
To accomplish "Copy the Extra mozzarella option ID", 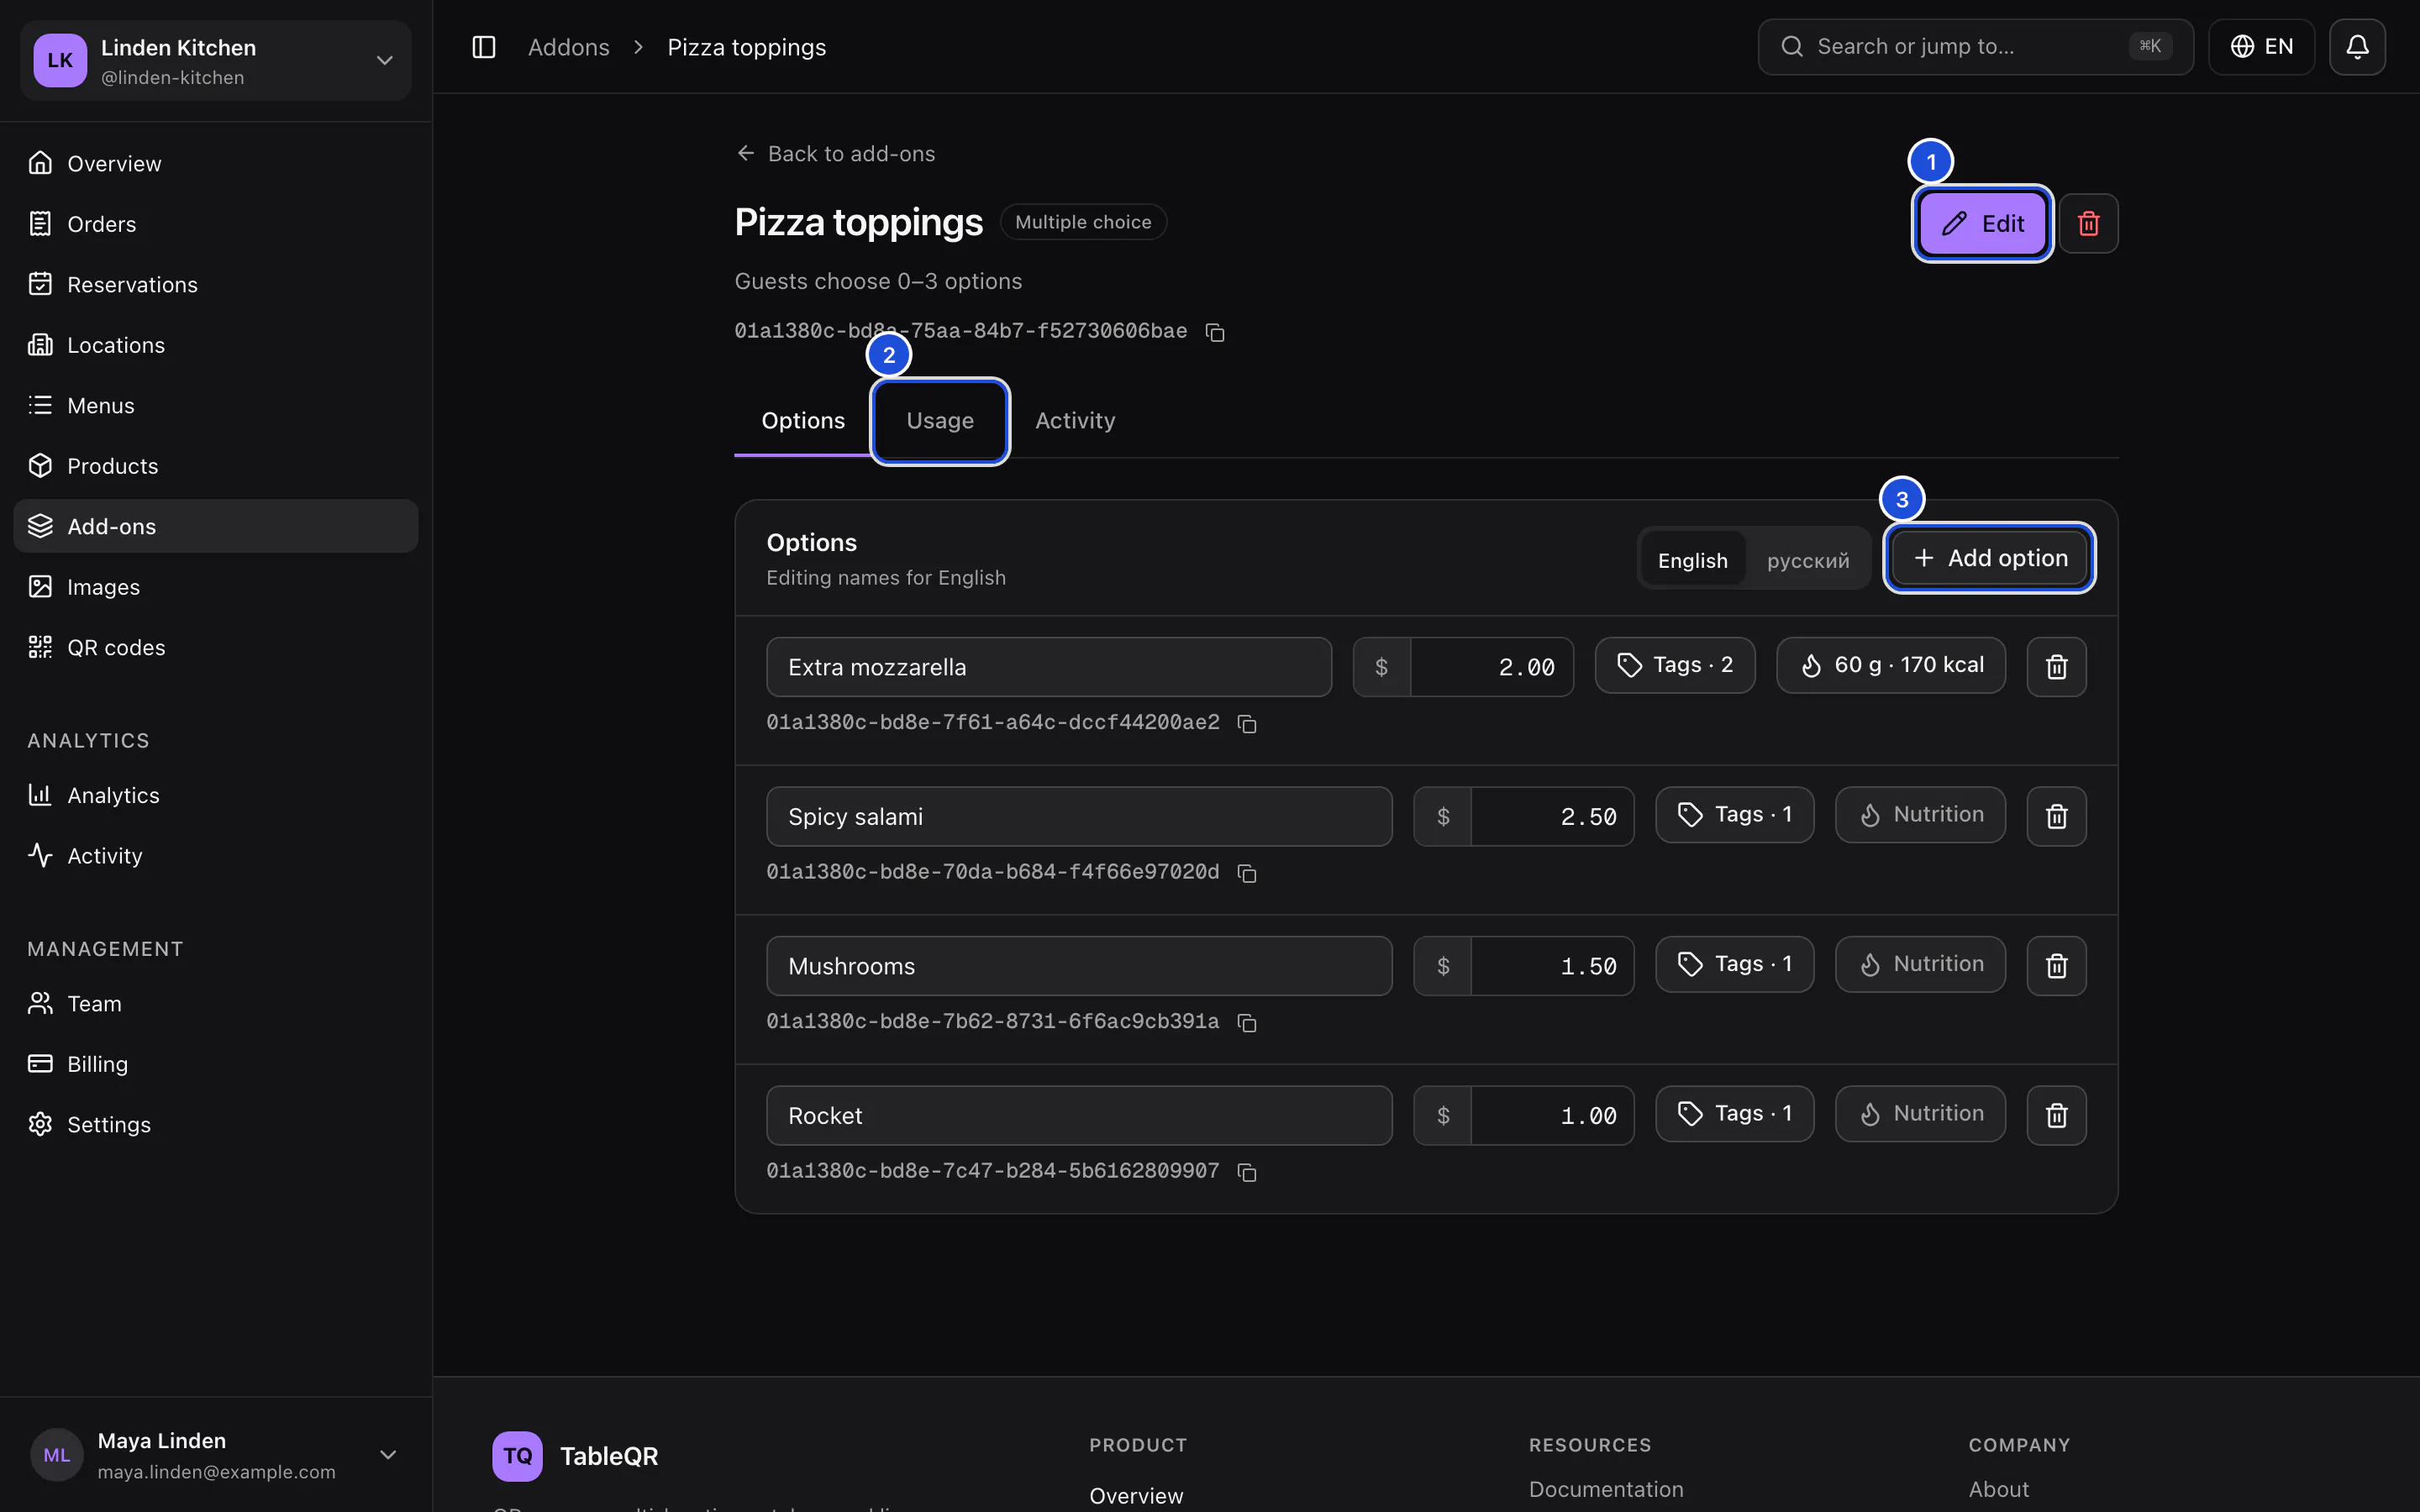I will 1247,724.
